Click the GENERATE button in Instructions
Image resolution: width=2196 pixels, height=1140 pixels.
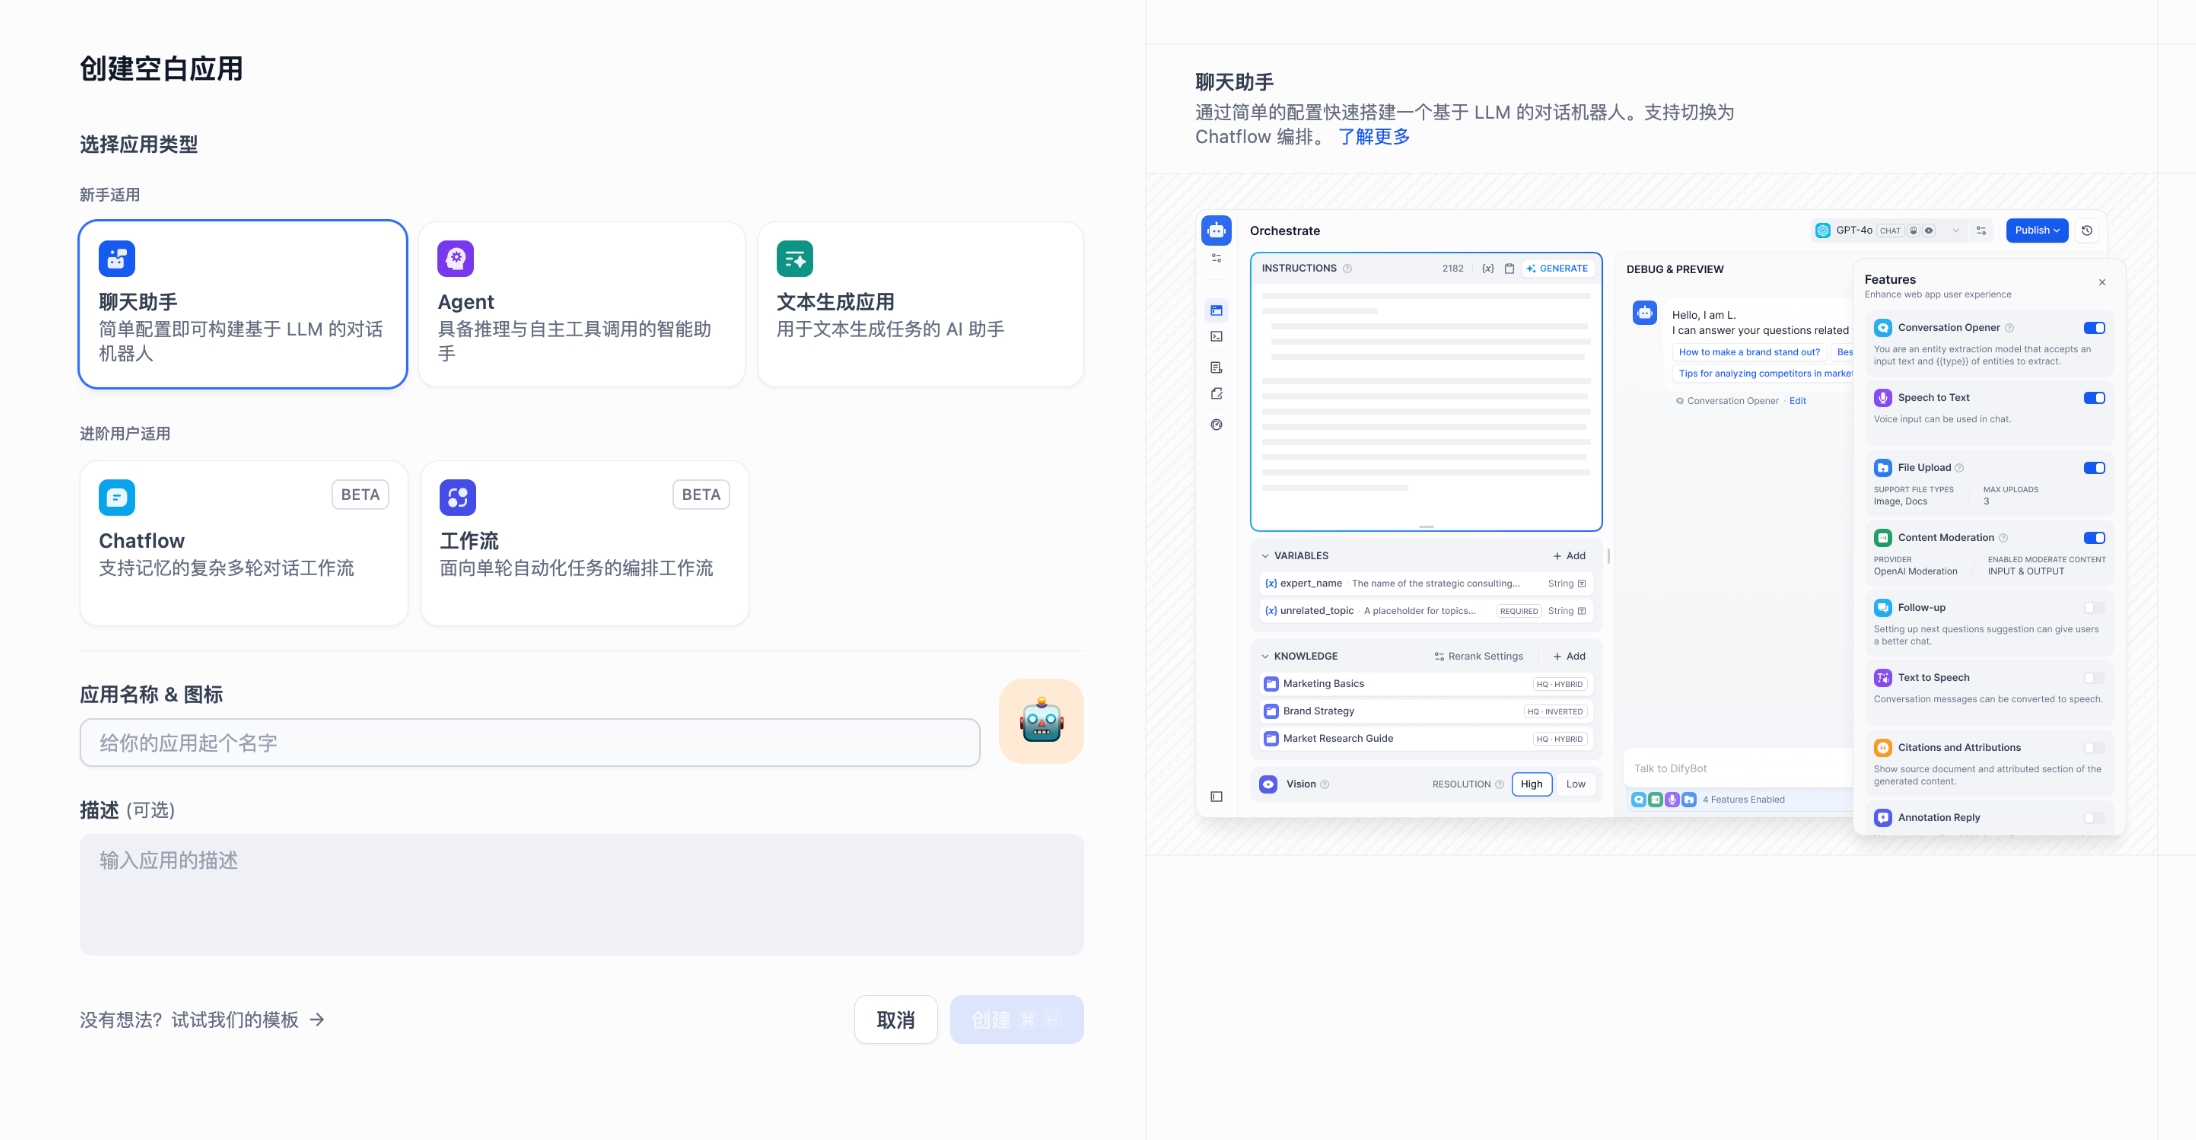point(1558,269)
